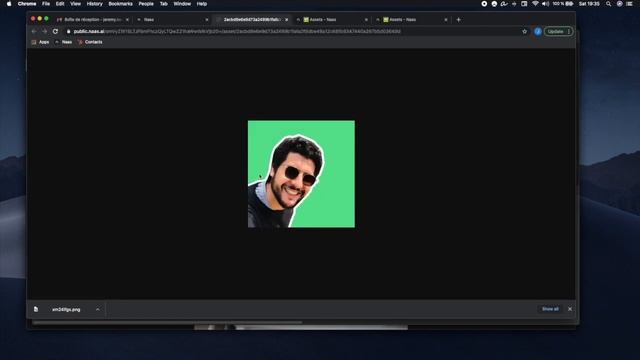640x360 pixels.
Task: Close the second Naas tab
Action: click(207, 20)
